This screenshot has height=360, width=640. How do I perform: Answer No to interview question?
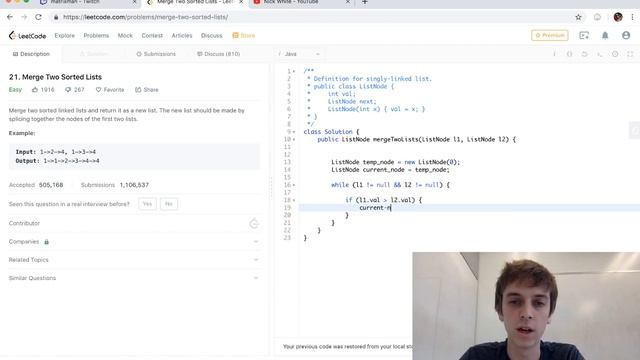(169, 204)
